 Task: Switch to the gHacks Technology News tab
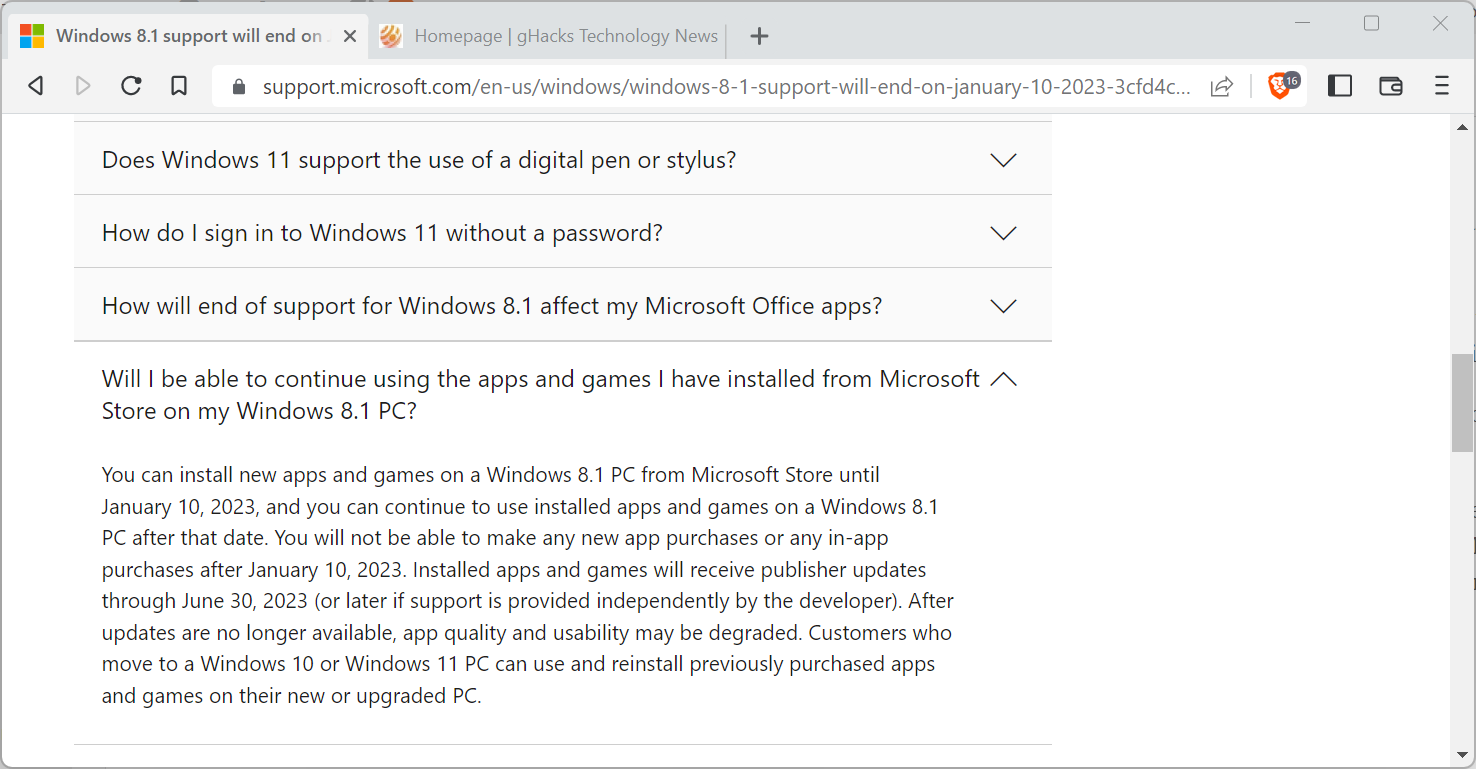(x=550, y=35)
